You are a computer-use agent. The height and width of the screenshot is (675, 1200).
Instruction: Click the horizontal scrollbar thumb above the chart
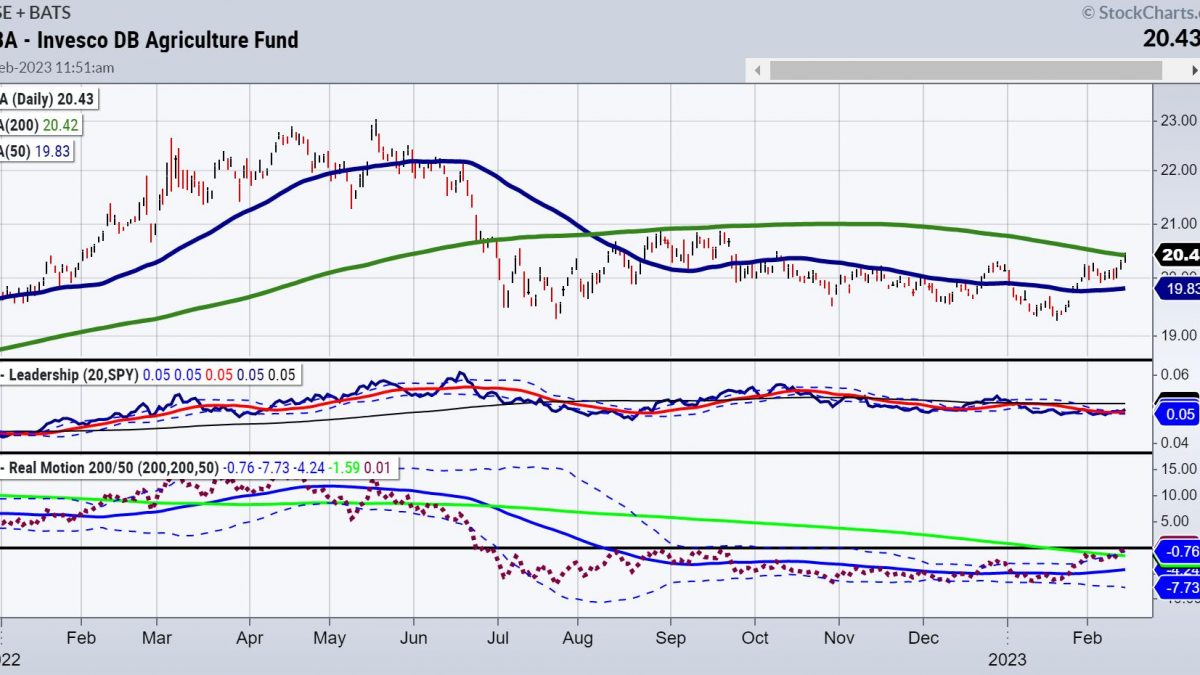[966, 70]
